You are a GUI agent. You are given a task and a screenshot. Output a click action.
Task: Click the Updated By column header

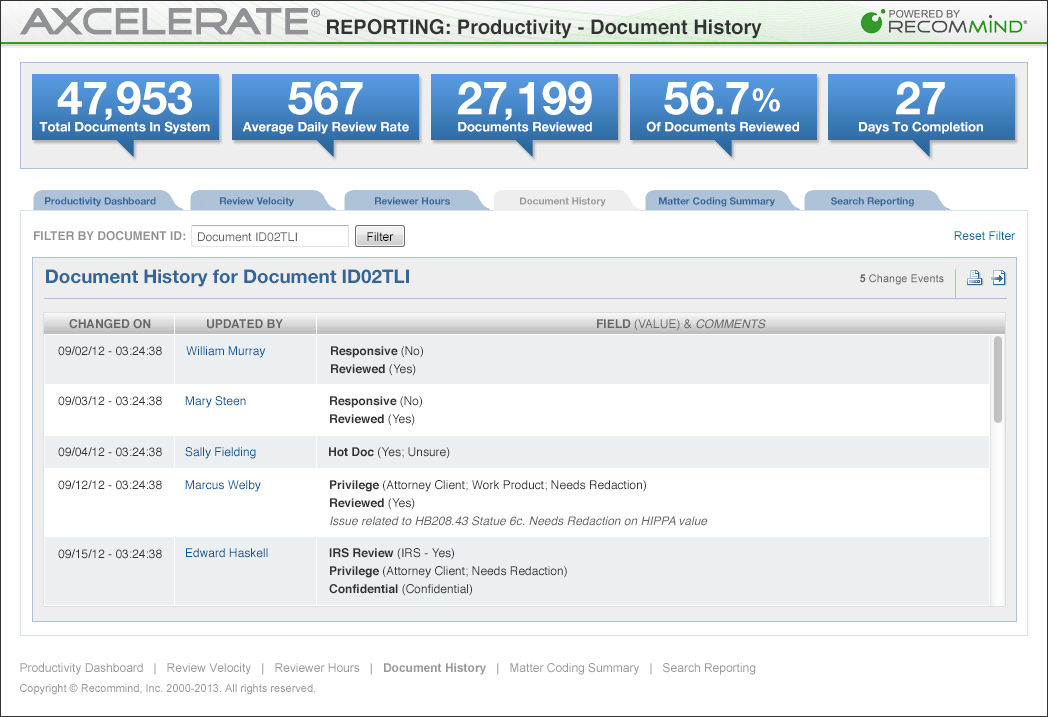(x=245, y=323)
